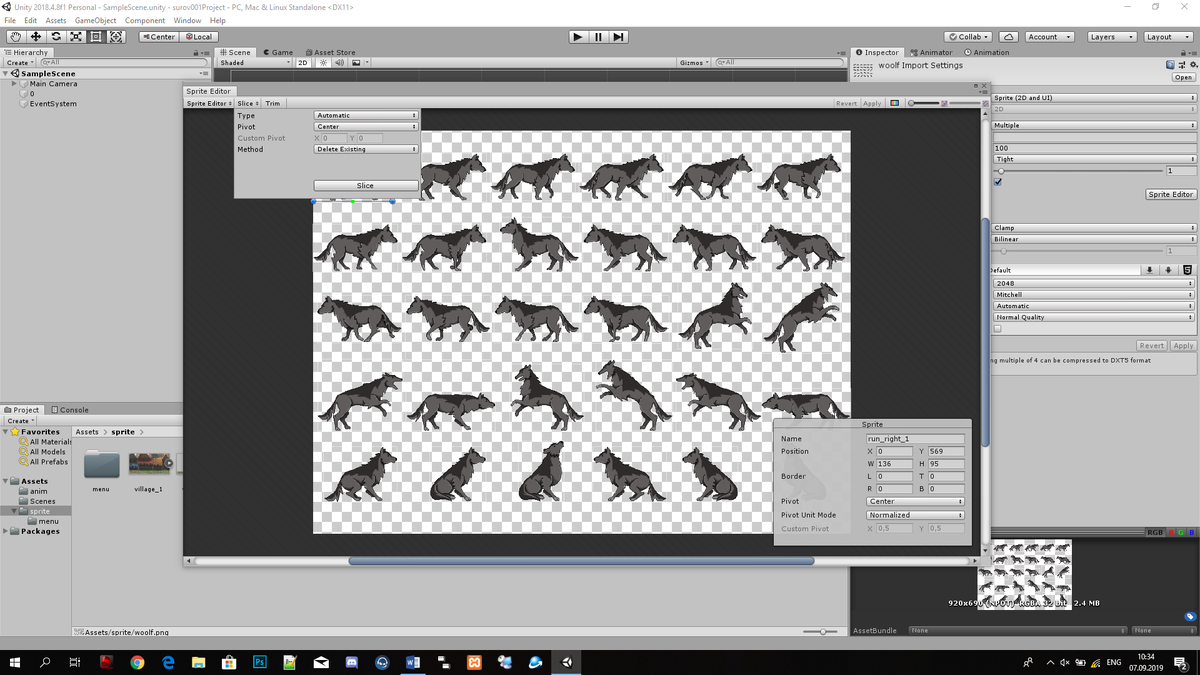Viewport: 1200px width, 675px height.
Task: Open the Type Automatic dropdown
Action: (366, 116)
